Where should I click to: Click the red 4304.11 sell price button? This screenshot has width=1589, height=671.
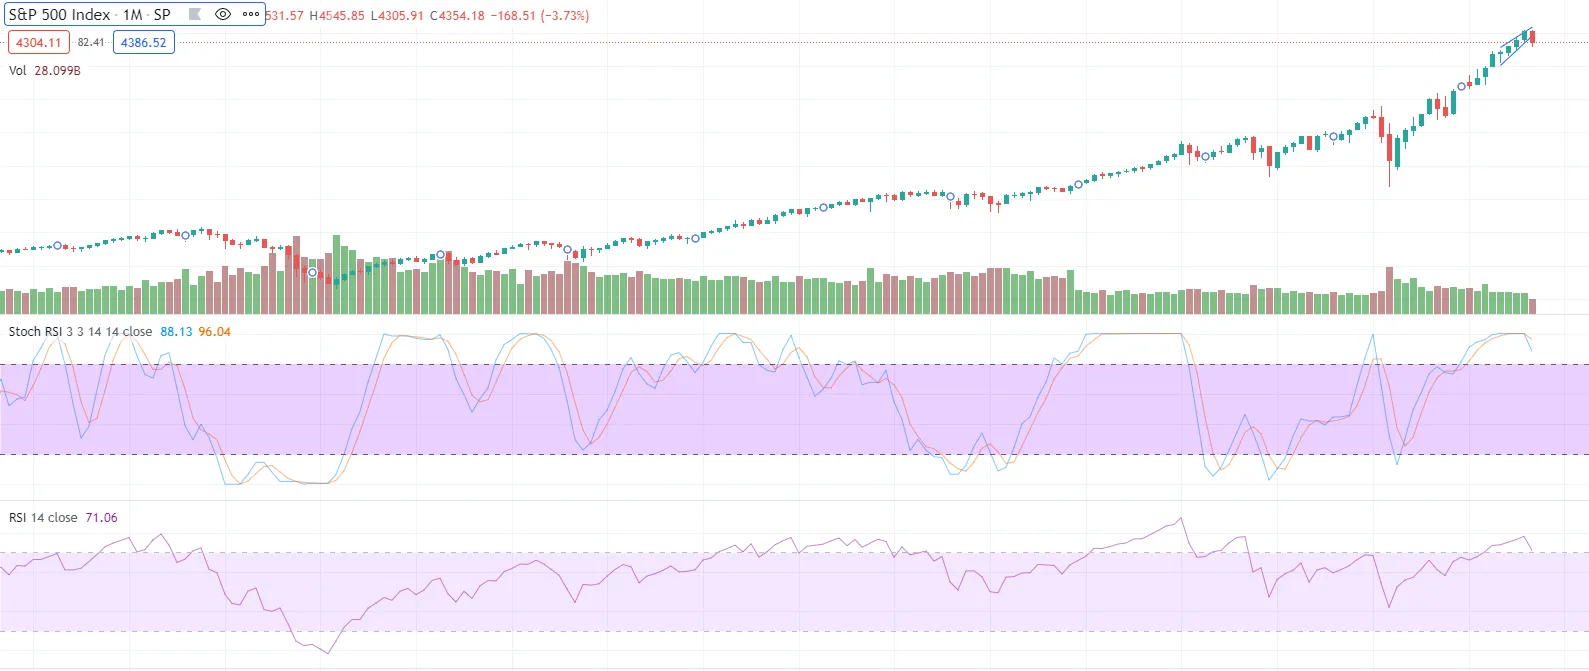point(38,42)
